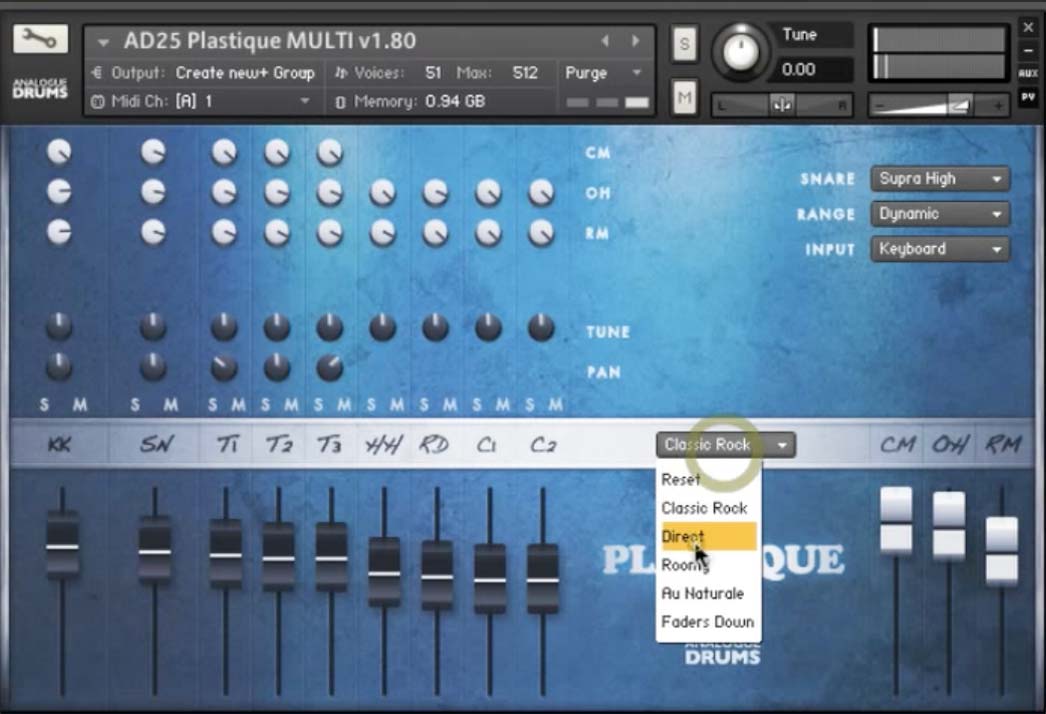
Task: Open the Purge dropdown menu
Action: 603,73
